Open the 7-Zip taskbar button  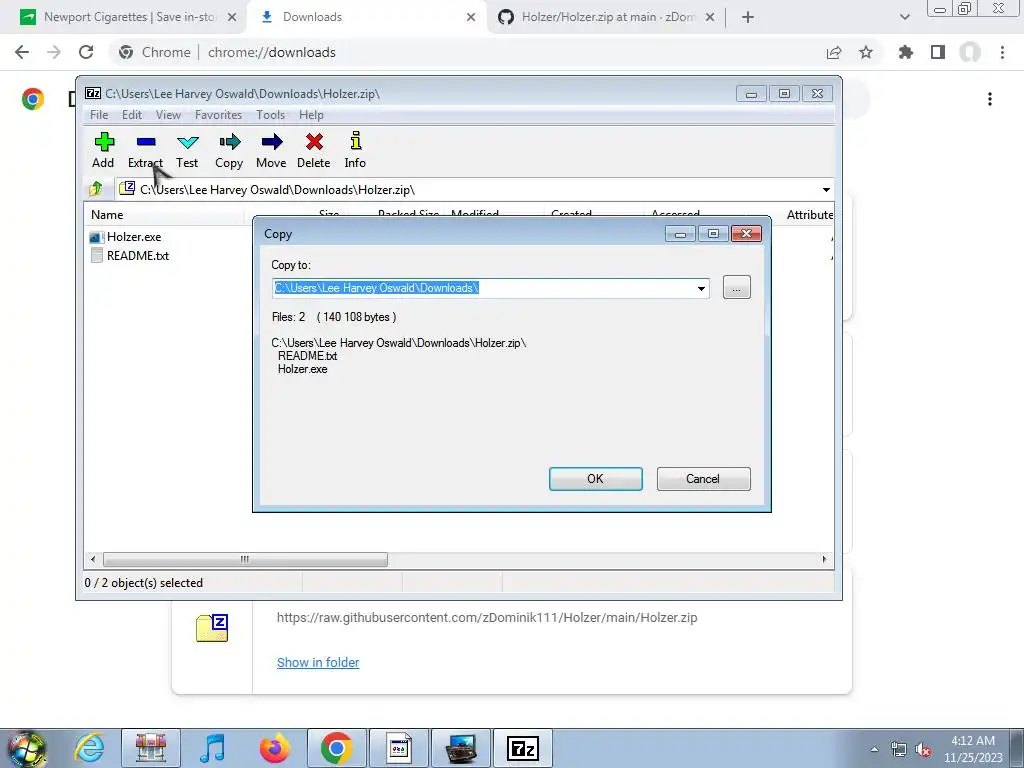[x=522, y=748]
